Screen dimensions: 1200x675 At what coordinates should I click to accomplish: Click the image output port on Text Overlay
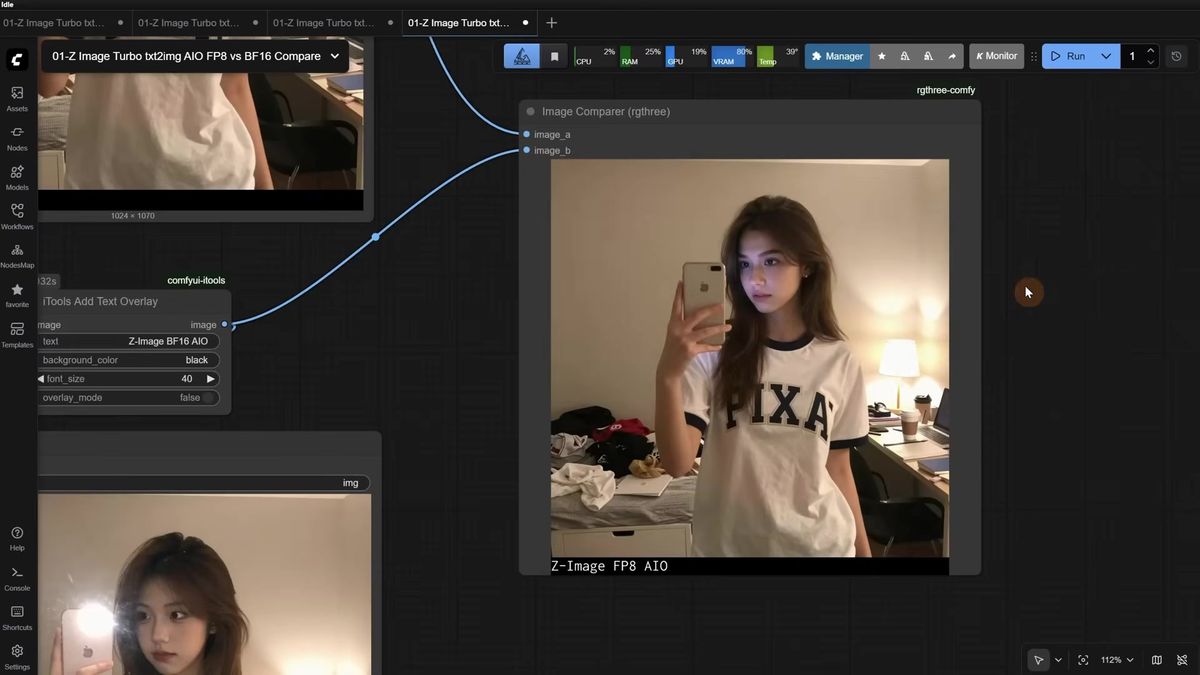(x=224, y=324)
